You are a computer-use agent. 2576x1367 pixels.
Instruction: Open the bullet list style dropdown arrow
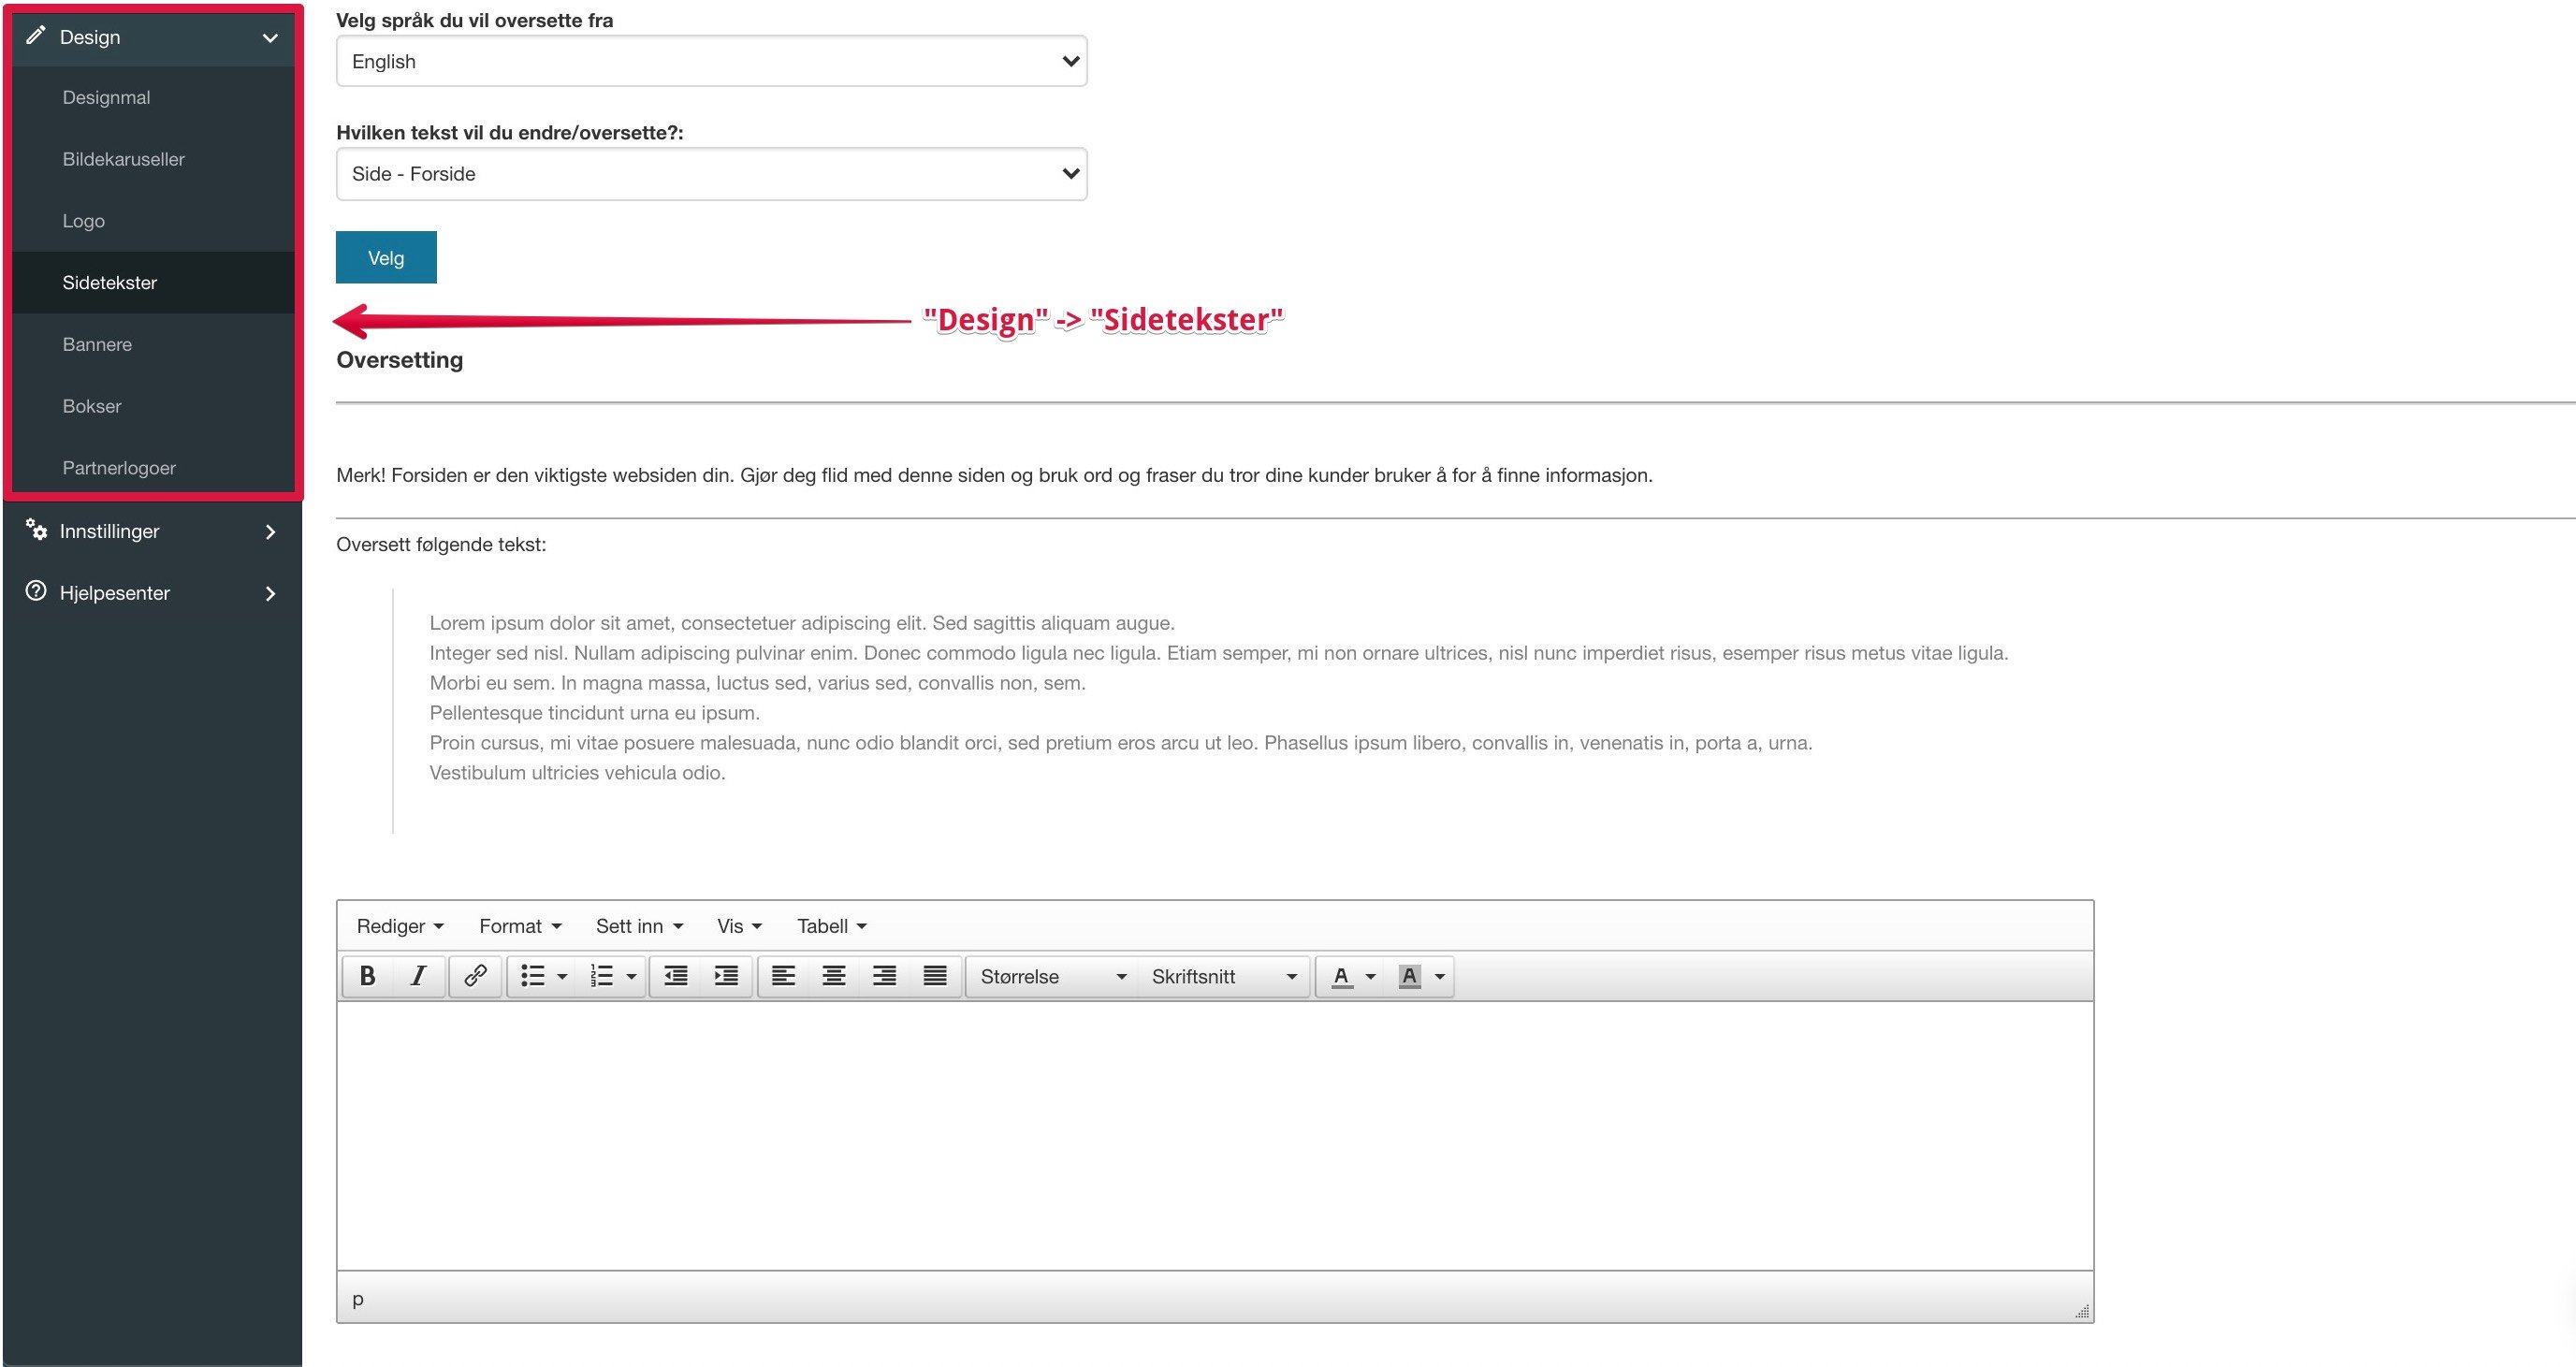click(562, 977)
